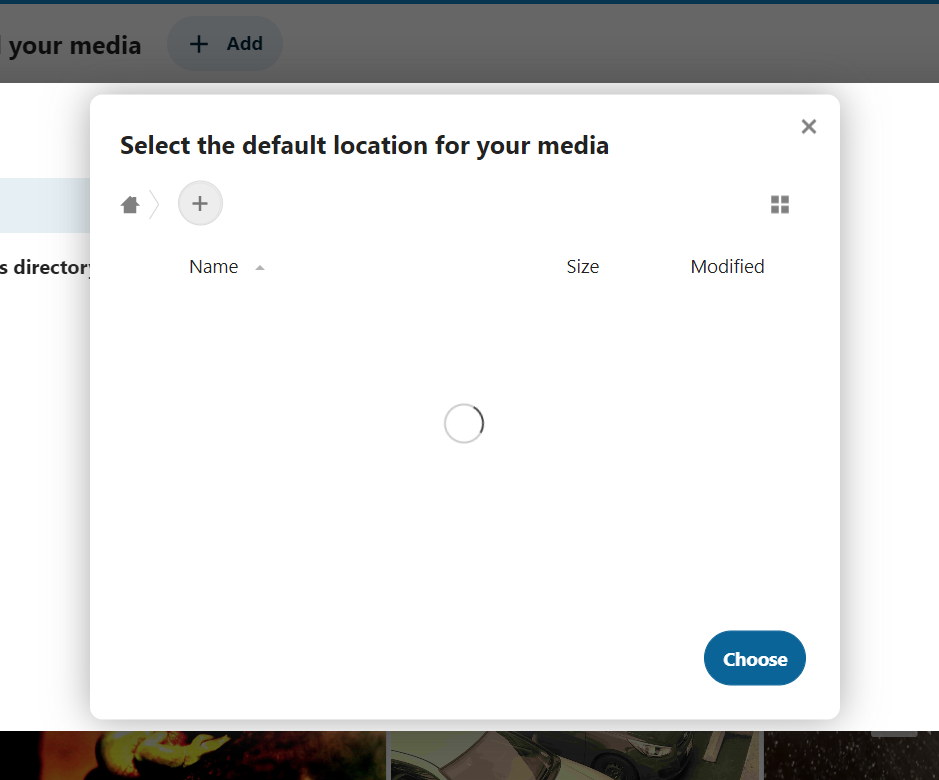The height and width of the screenshot is (780, 939).
Task: Open the car photo thumbnail at the bottom
Action: tap(574, 756)
